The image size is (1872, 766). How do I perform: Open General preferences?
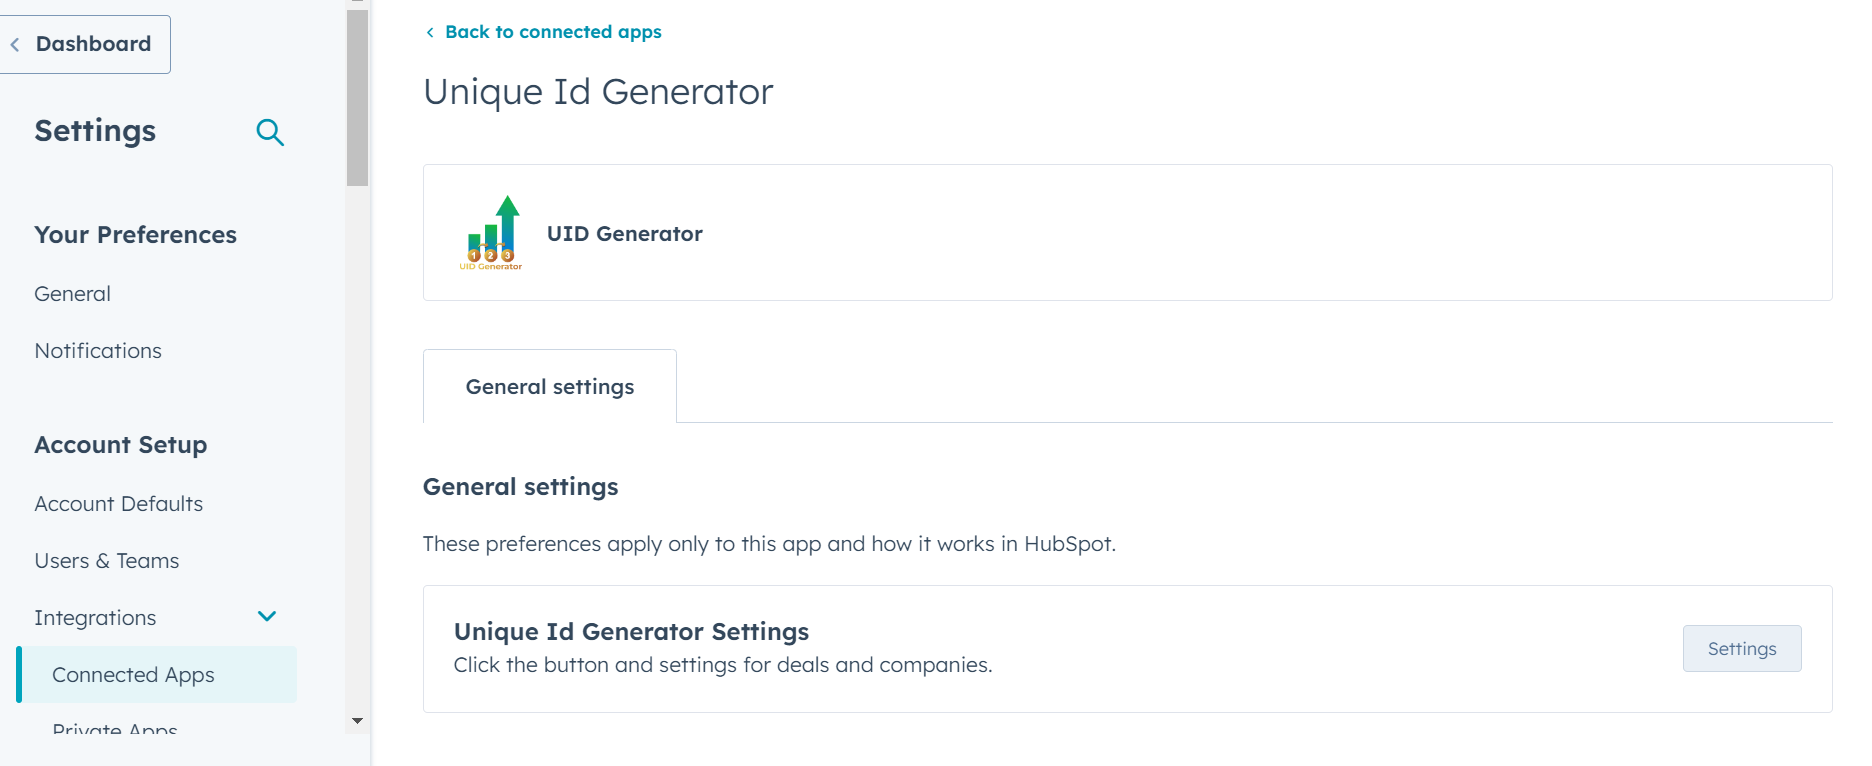coord(72,294)
